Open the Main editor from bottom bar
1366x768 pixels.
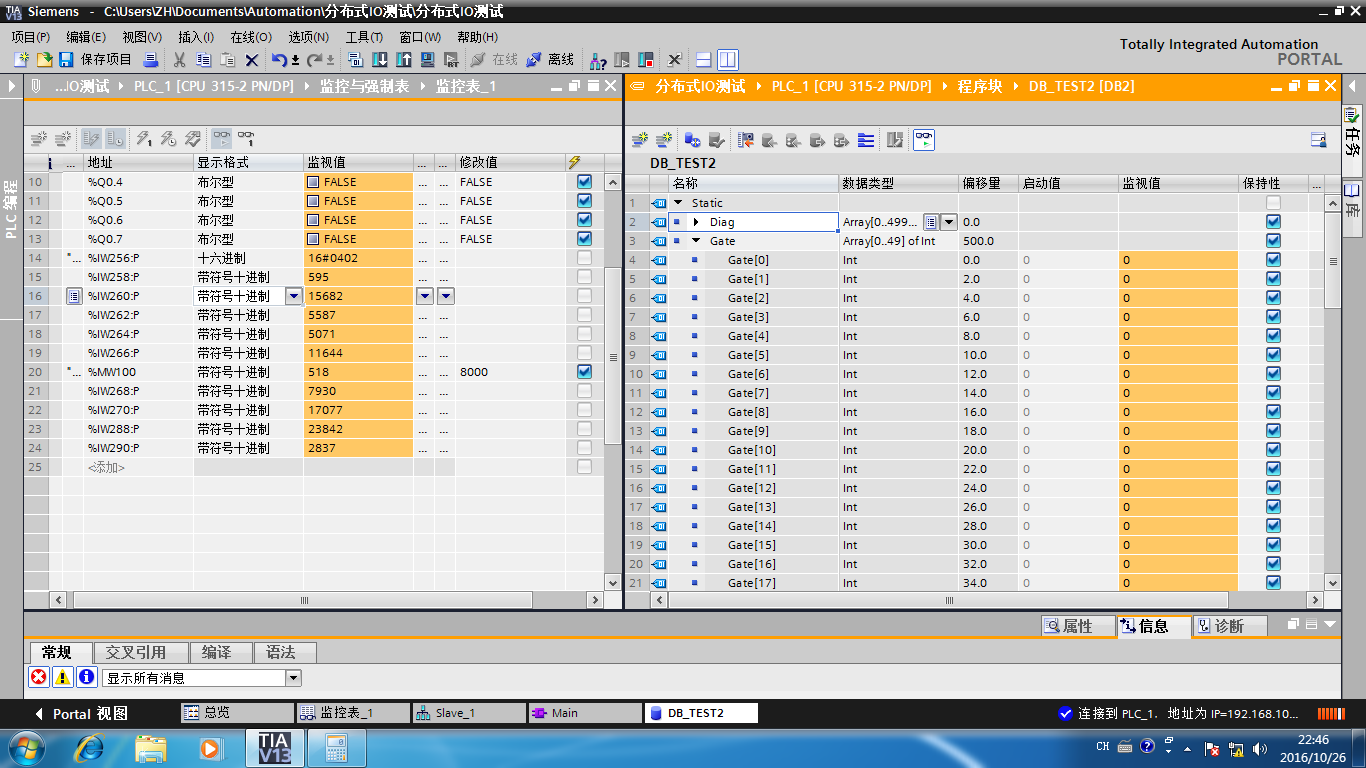[x=584, y=713]
